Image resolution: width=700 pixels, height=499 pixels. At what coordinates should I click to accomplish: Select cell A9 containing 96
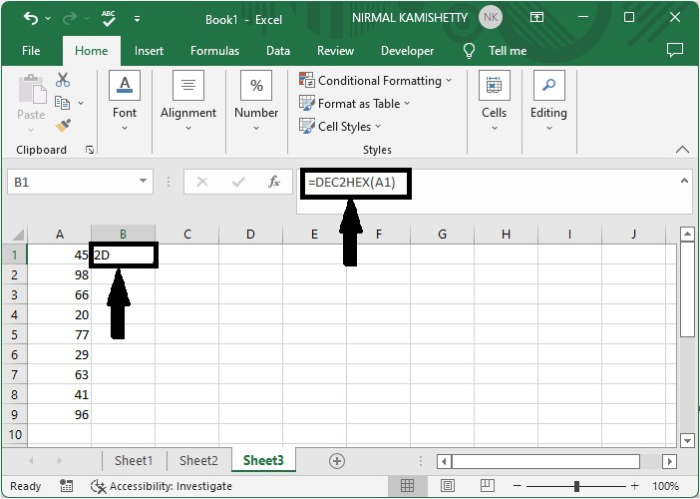[x=59, y=415]
